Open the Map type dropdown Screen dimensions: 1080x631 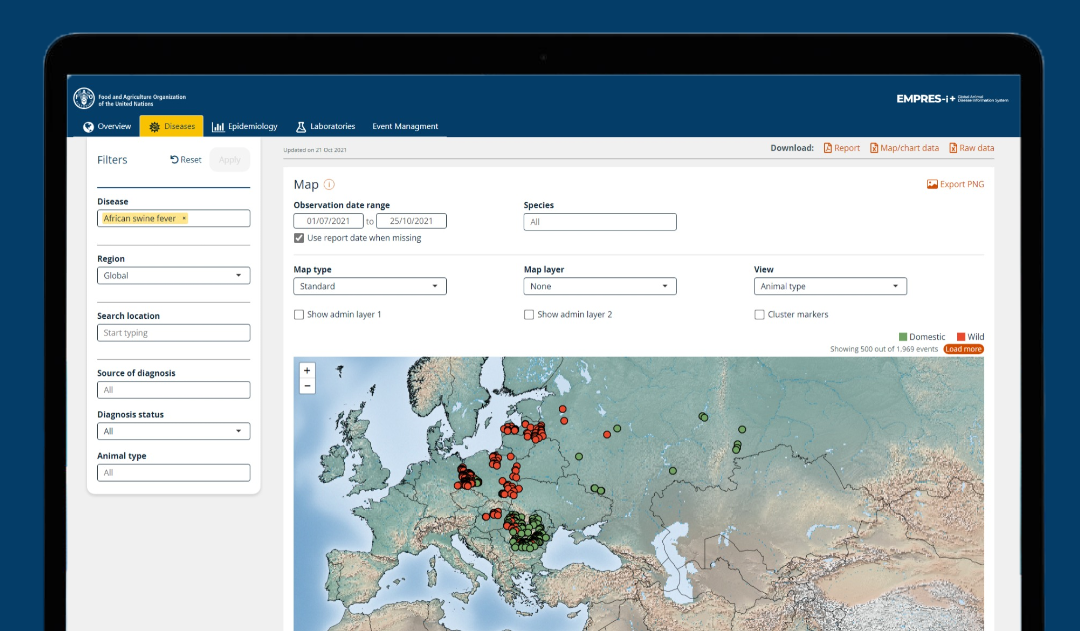click(370, 287)
